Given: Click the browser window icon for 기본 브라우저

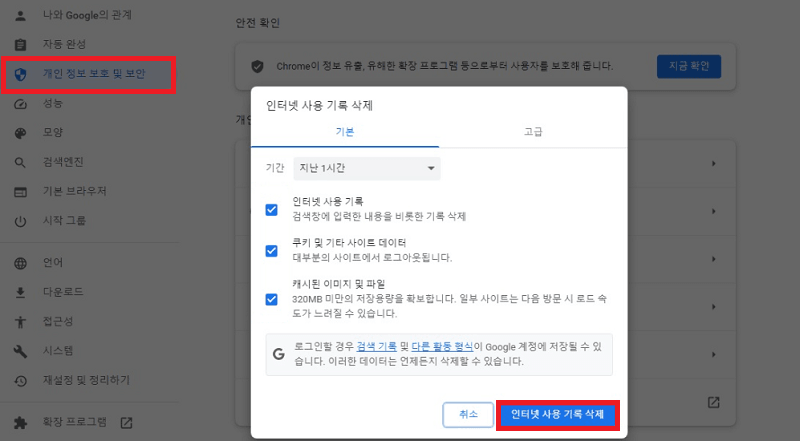Looking at the screenshot, I should (20, 192).
